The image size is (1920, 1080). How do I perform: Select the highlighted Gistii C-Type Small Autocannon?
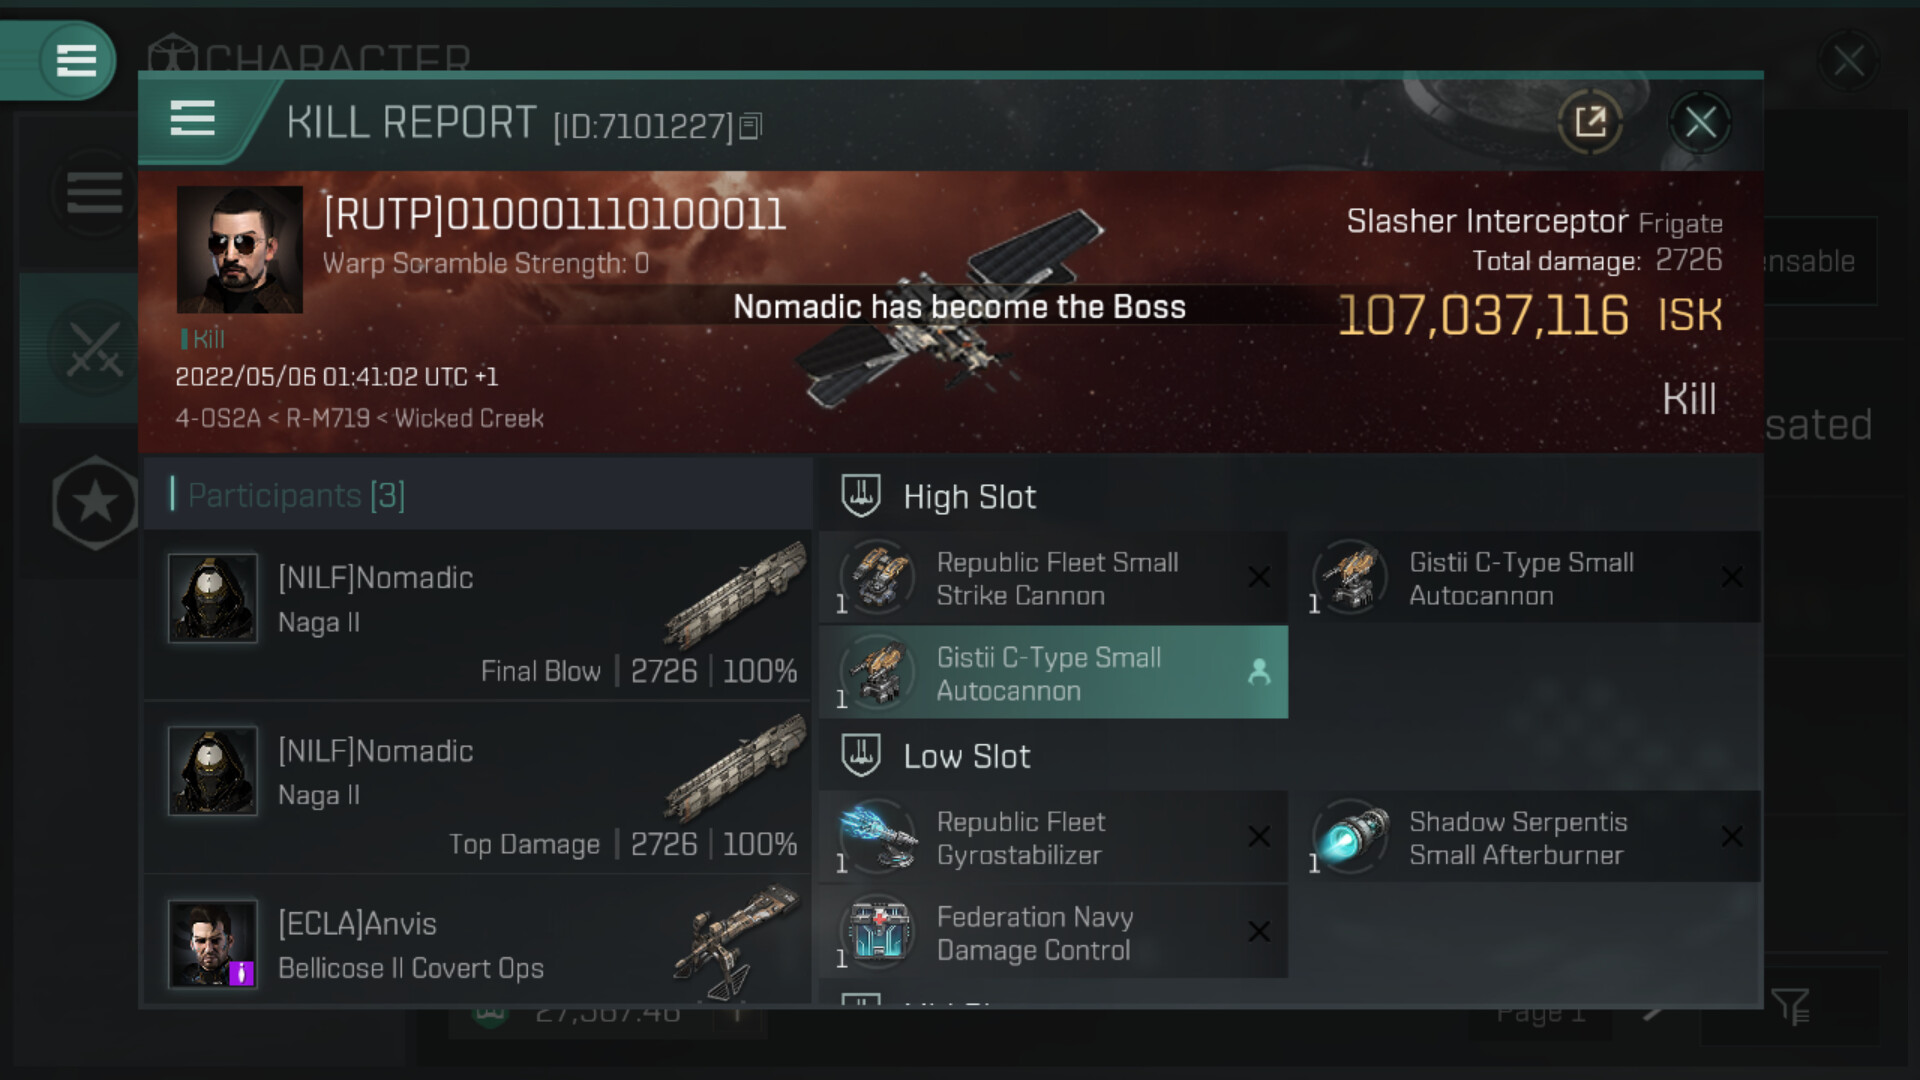pos(1053,673)
